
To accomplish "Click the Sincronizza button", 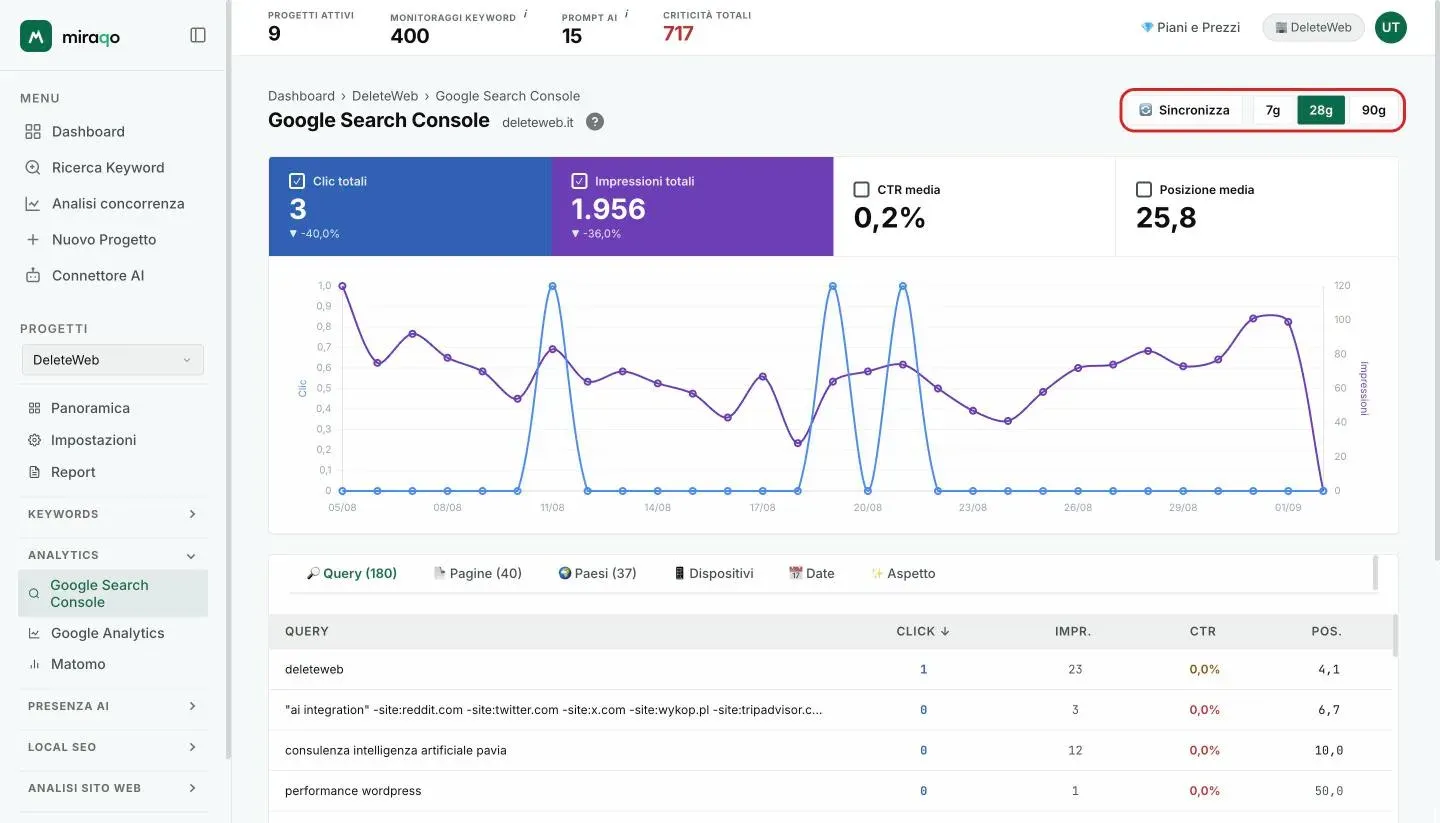I will 1185,110.
